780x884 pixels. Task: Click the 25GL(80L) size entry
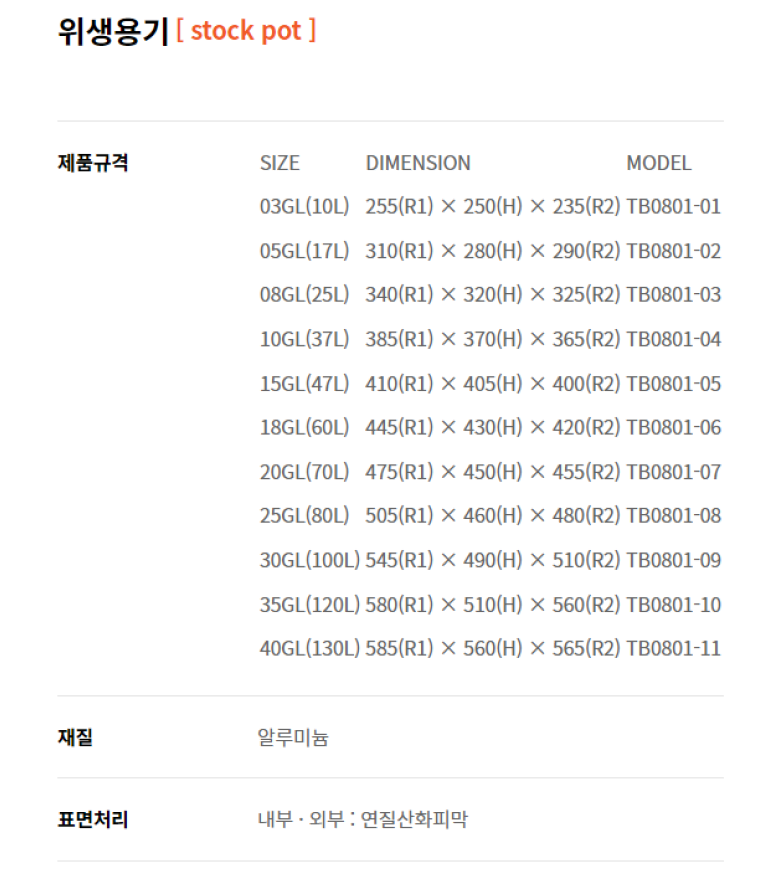click(x=304, y=515)
